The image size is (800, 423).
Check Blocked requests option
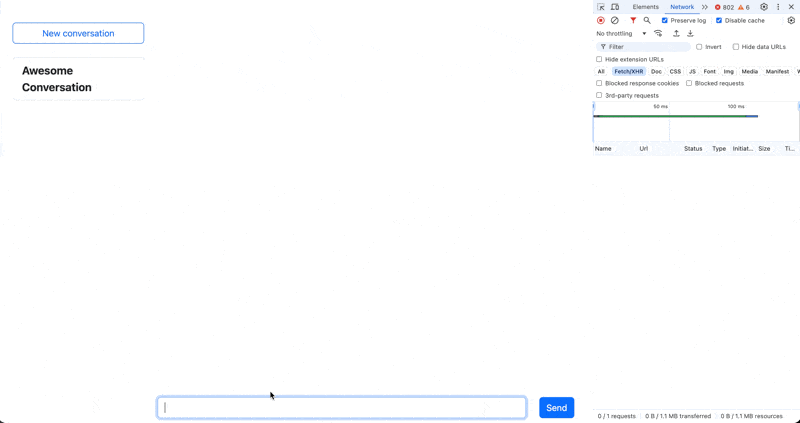(x=689, y=83)
